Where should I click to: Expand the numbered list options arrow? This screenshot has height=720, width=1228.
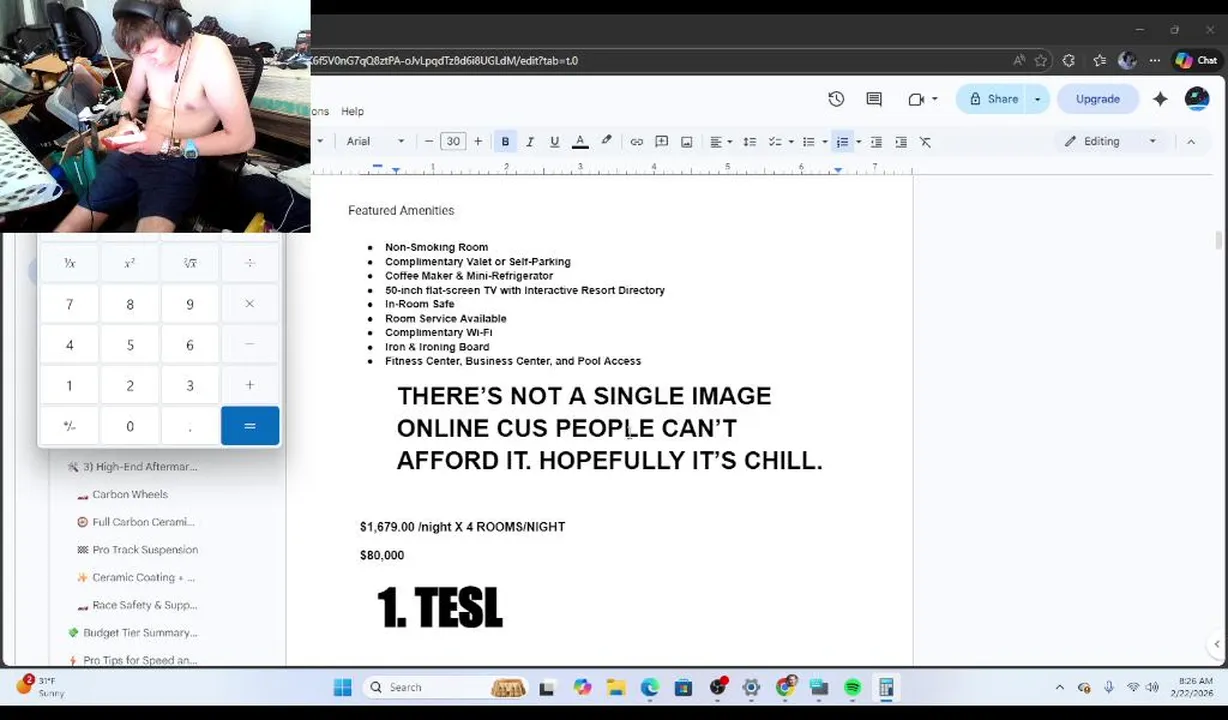coord(858,142)
